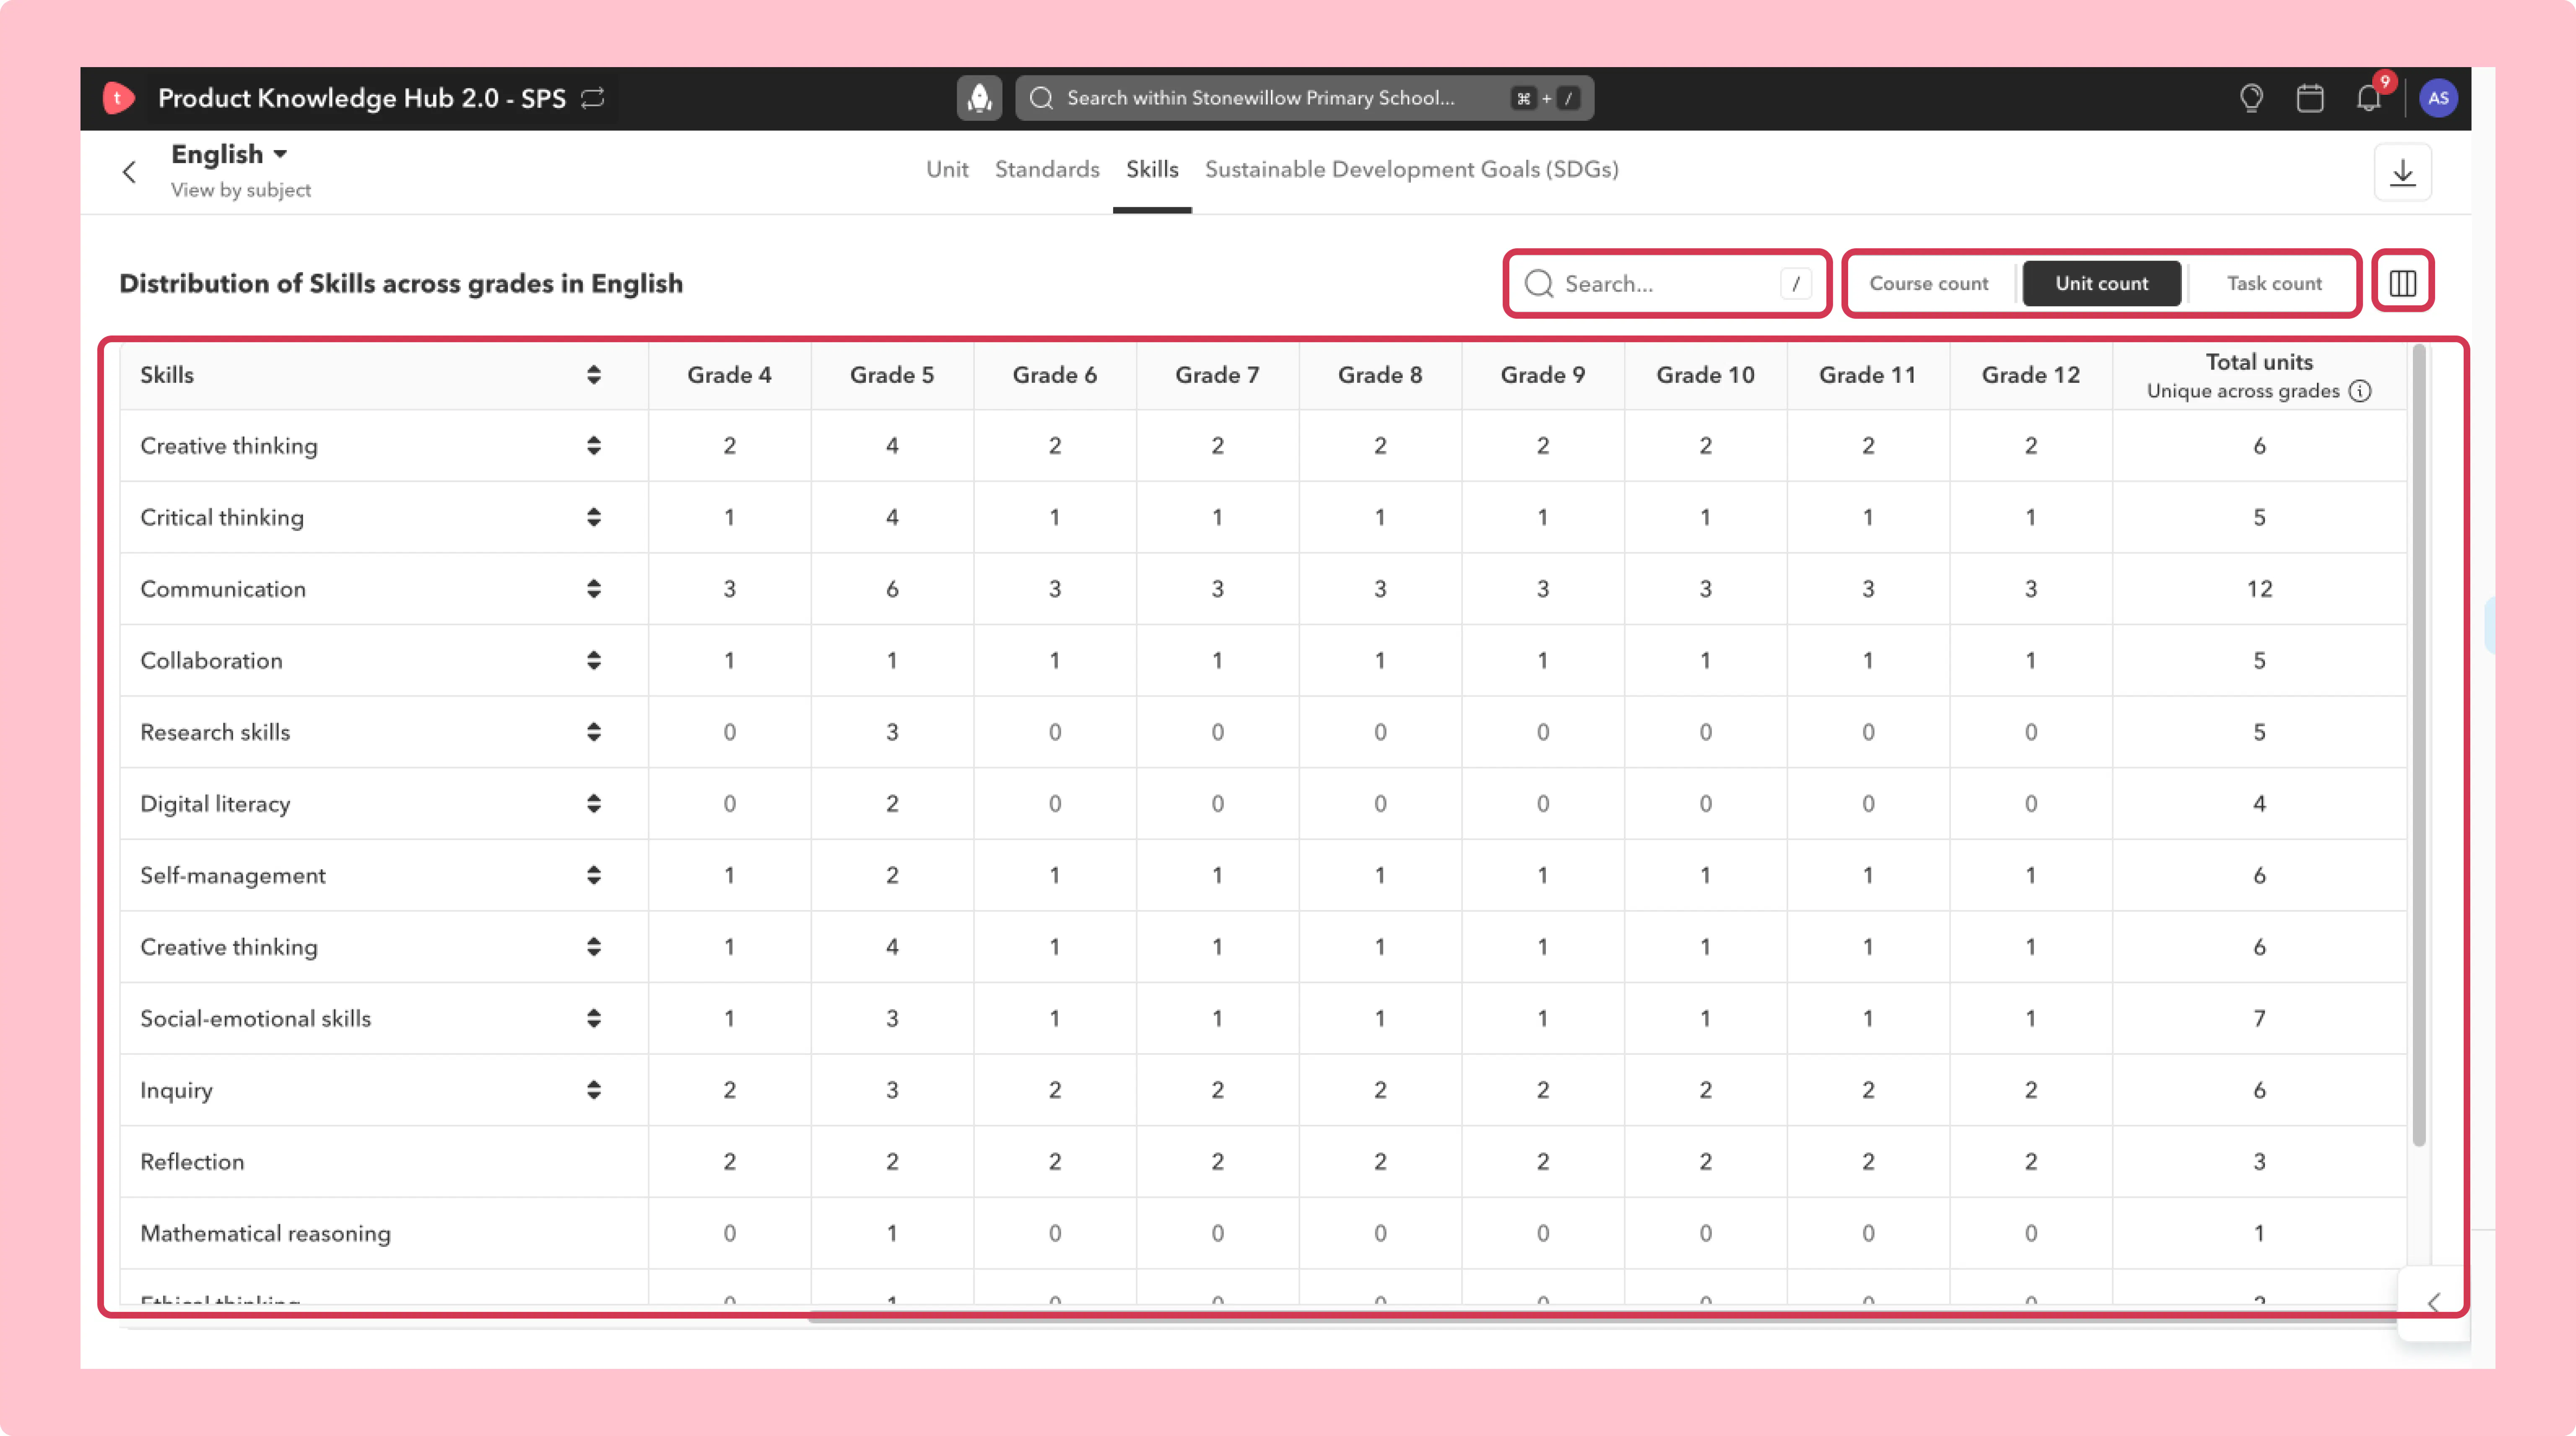The height and width of the screenshot is (1436, 2576).
Task: Open the lightbulb help icon
Action: (x=2251, y=98)
